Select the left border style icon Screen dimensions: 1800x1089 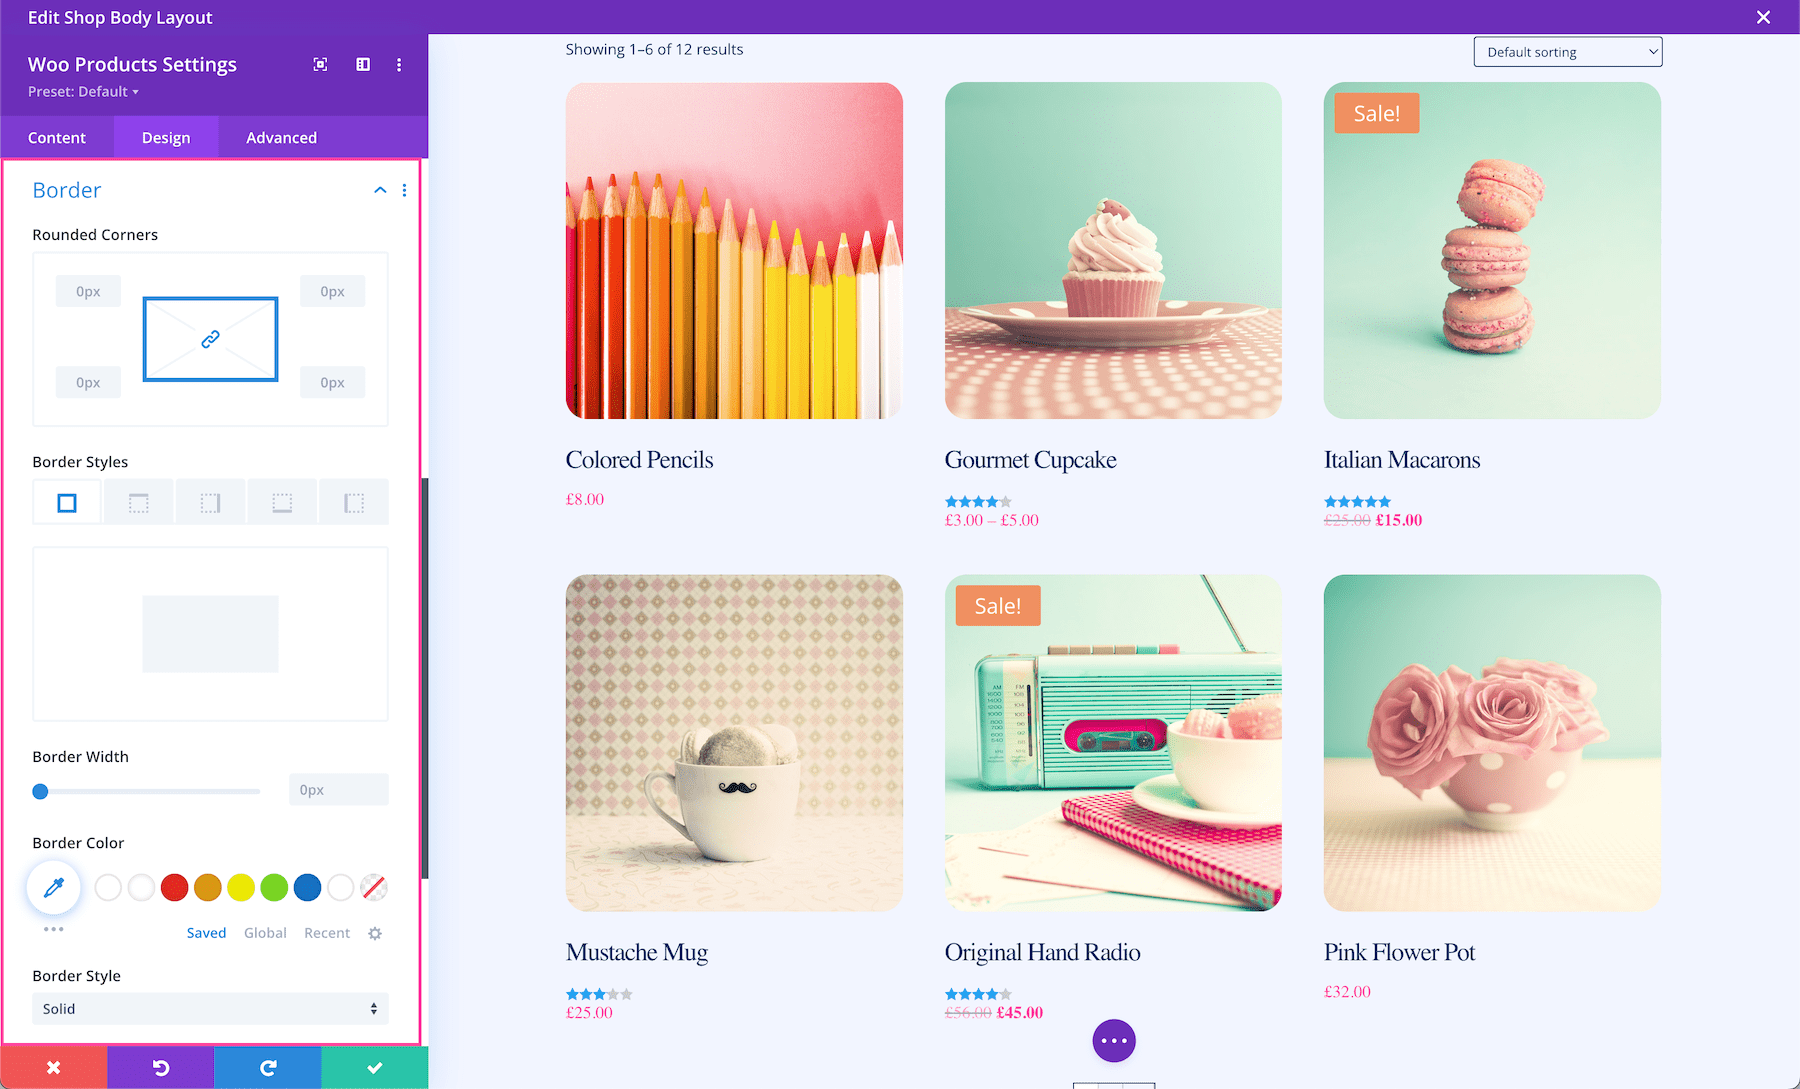tap(354, 503)
